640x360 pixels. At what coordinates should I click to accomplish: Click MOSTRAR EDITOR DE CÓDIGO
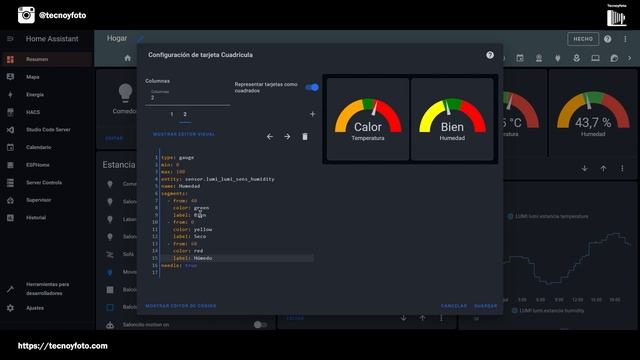(181, 306)
